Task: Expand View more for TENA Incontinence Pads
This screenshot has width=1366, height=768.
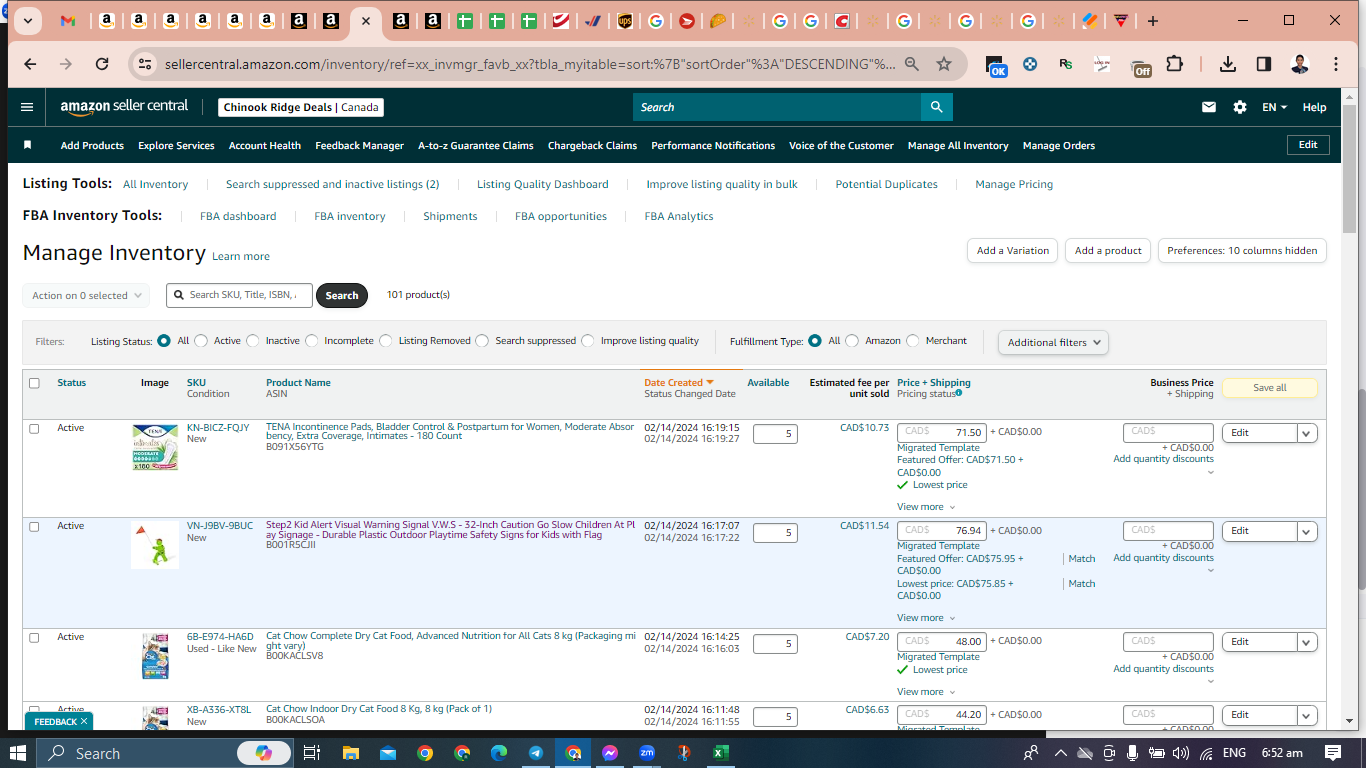Action: [926, 507]
